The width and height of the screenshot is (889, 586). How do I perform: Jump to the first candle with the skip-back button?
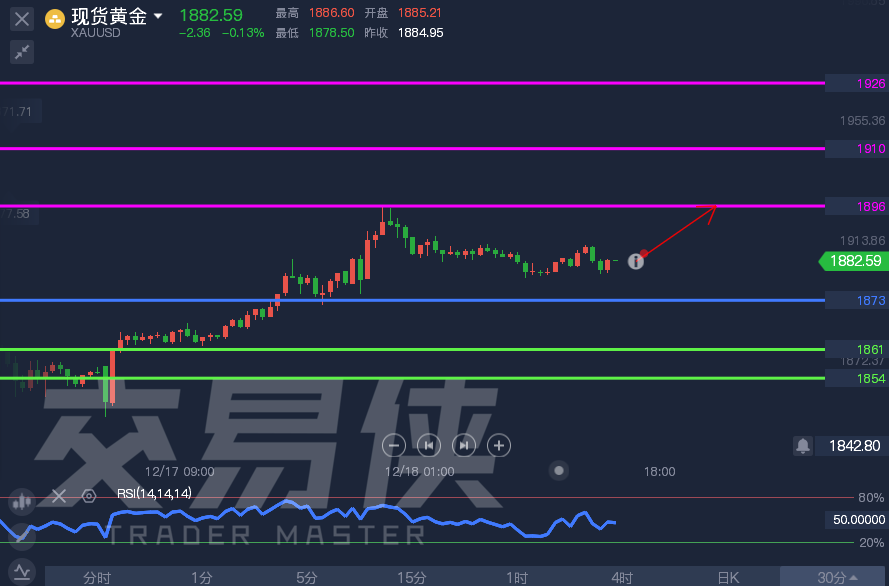click(429, 445)
